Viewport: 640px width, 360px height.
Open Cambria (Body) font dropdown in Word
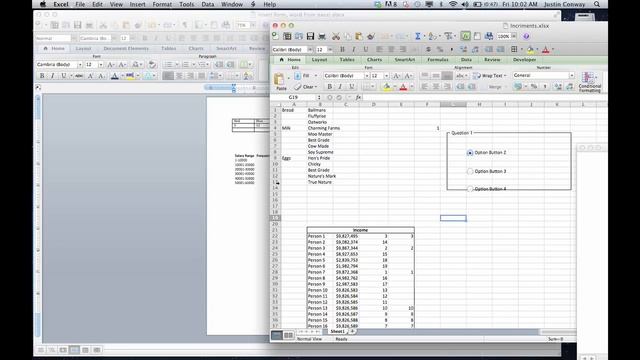(80, 64)
